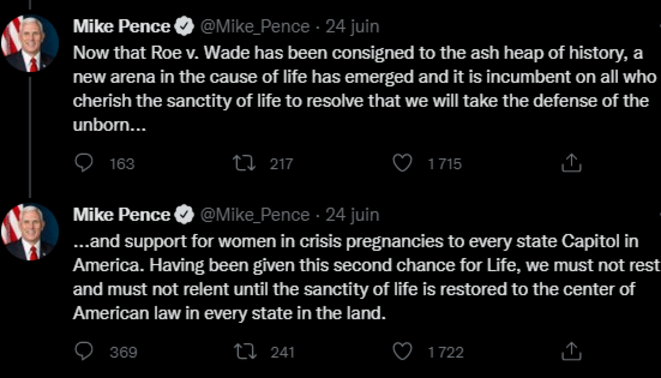Retweet the second tweet with 241 retweets

tap(245, 351)
